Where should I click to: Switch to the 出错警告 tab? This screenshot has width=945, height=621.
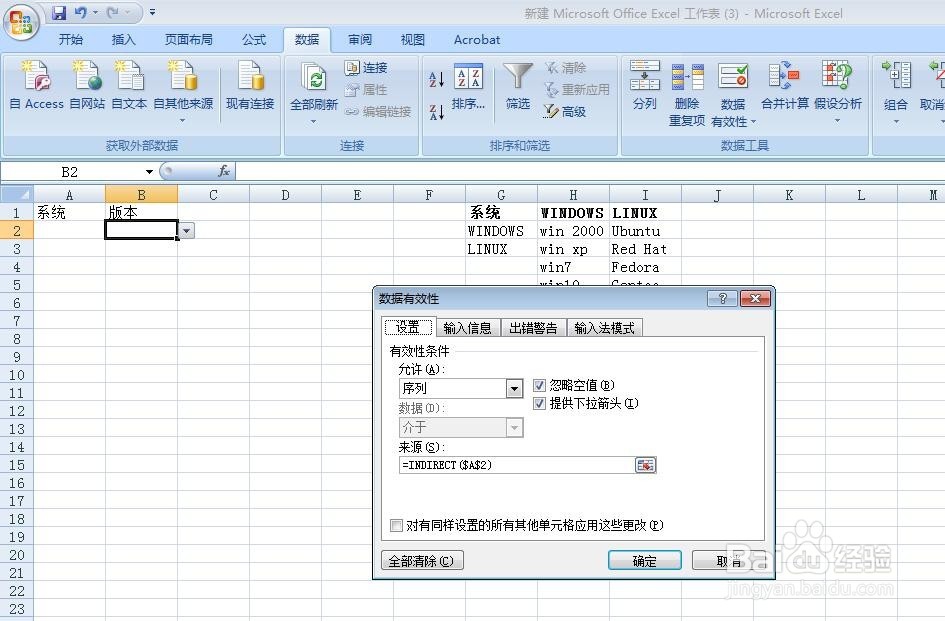click(x=533, y=326)
